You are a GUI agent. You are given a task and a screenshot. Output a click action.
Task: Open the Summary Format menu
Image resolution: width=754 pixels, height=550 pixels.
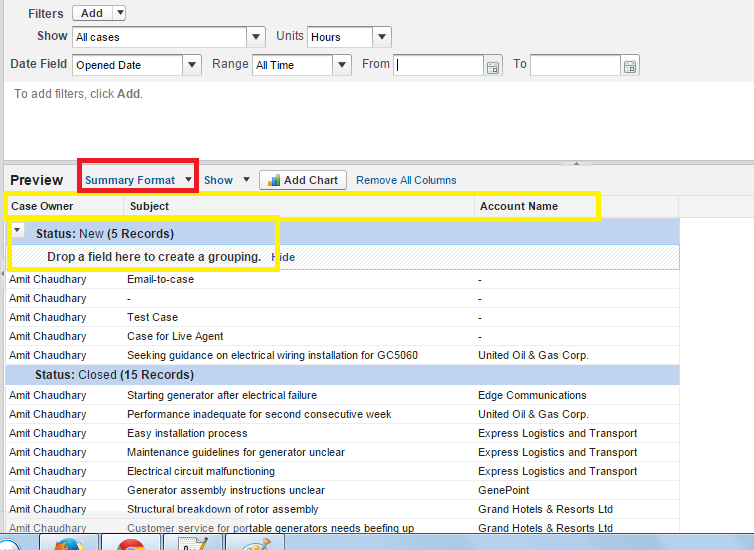(x=138, y=180)
